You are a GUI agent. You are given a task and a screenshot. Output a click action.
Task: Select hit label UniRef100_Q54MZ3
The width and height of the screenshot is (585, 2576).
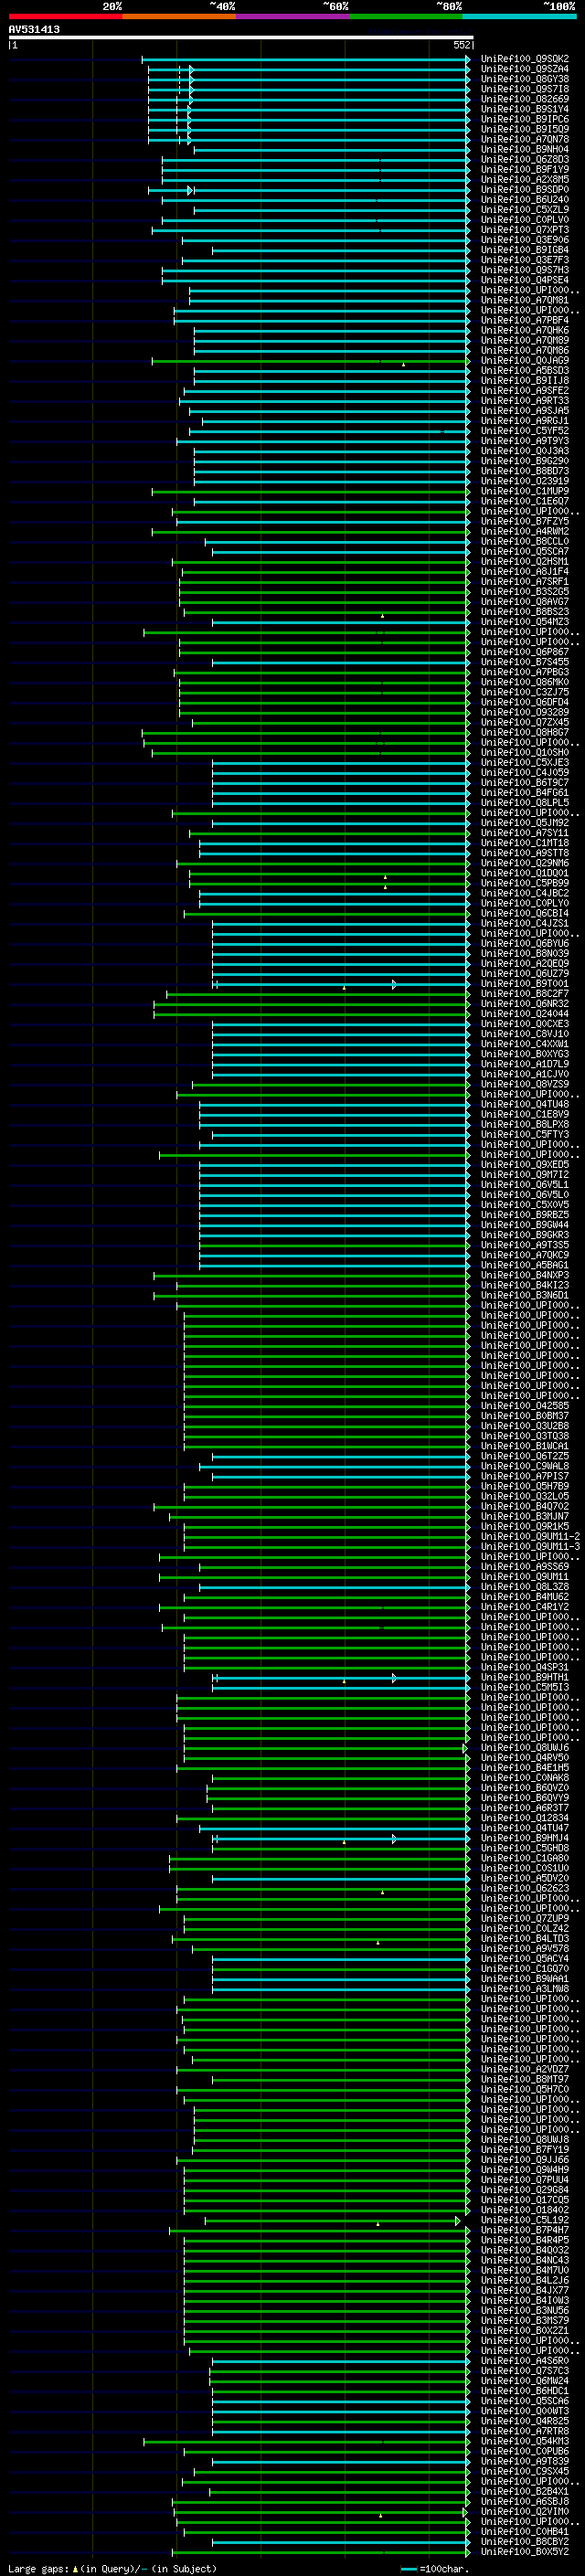point(525,622)
